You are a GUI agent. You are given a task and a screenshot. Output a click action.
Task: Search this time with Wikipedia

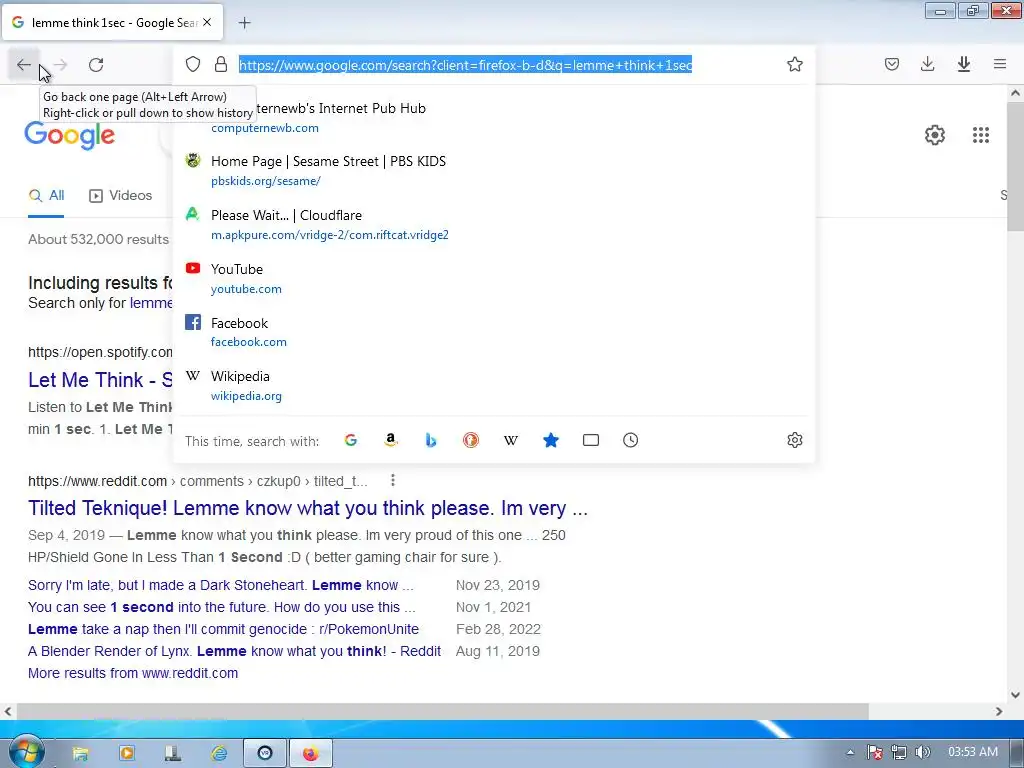511,440
